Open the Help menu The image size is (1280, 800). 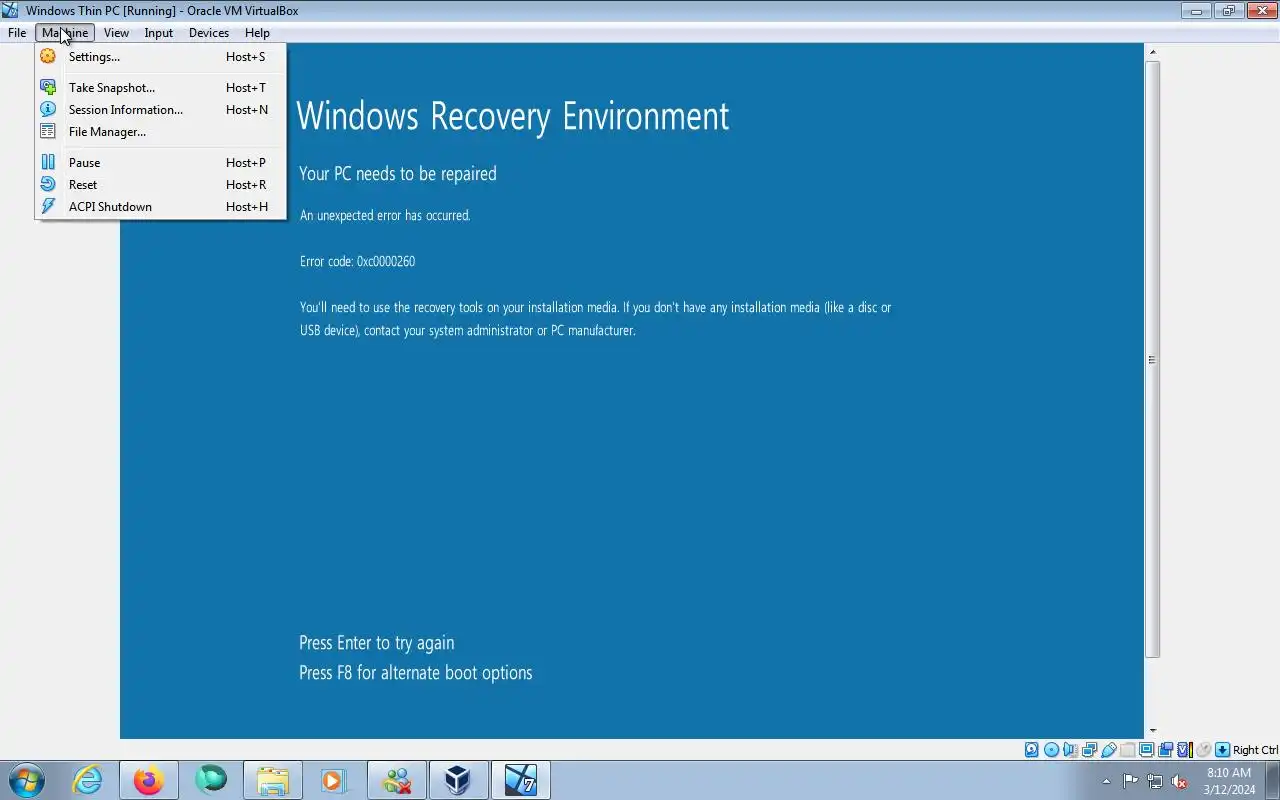click(257, 33)
